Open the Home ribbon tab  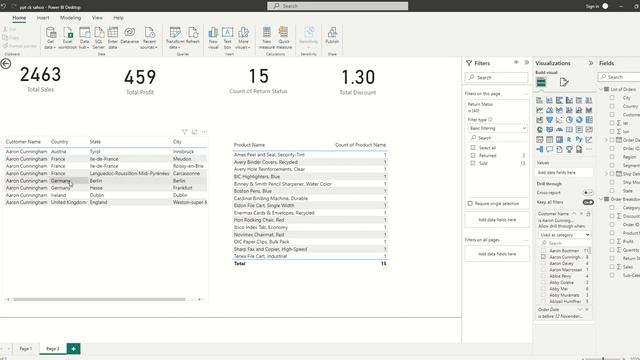coord(19,18)
